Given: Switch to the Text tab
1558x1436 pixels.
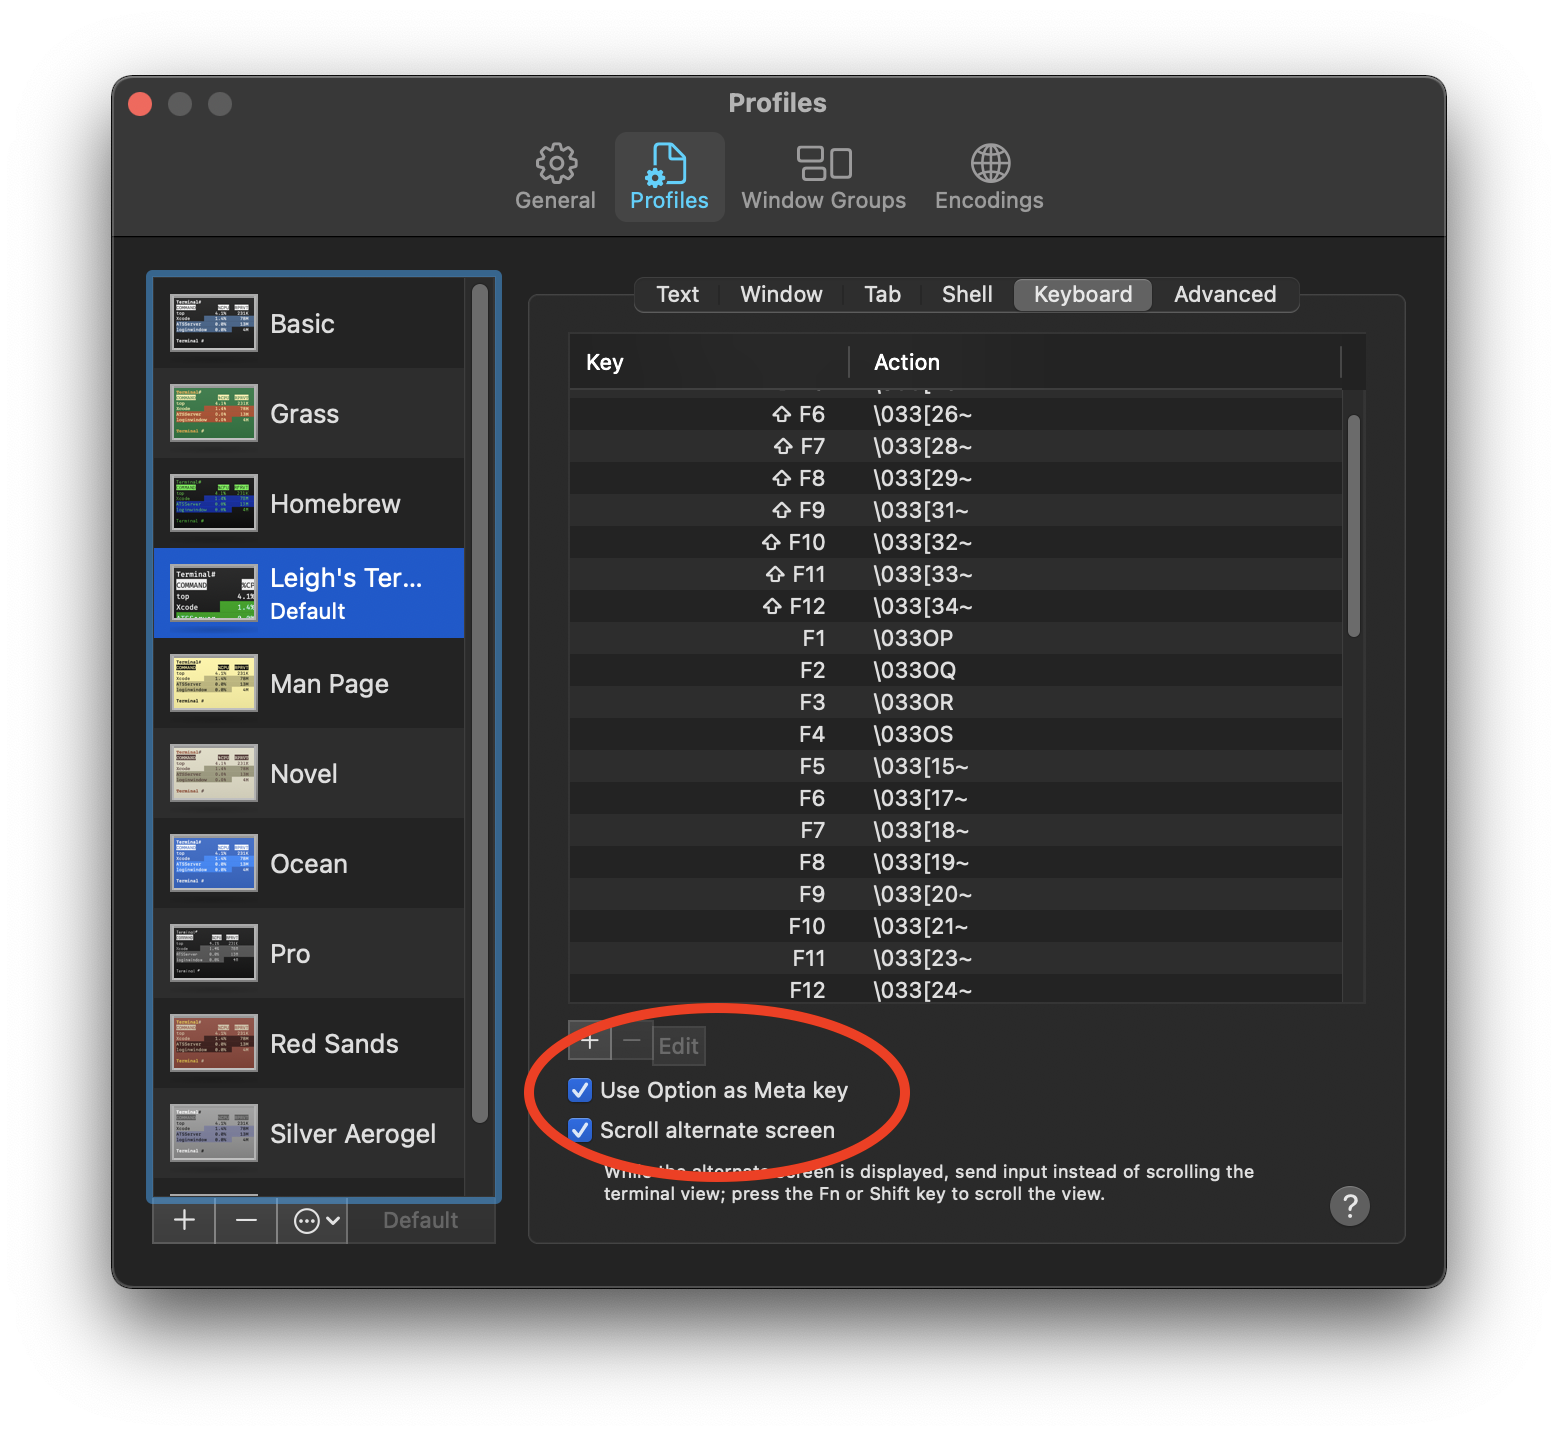Looking at the screenshot, I should 677,294.
